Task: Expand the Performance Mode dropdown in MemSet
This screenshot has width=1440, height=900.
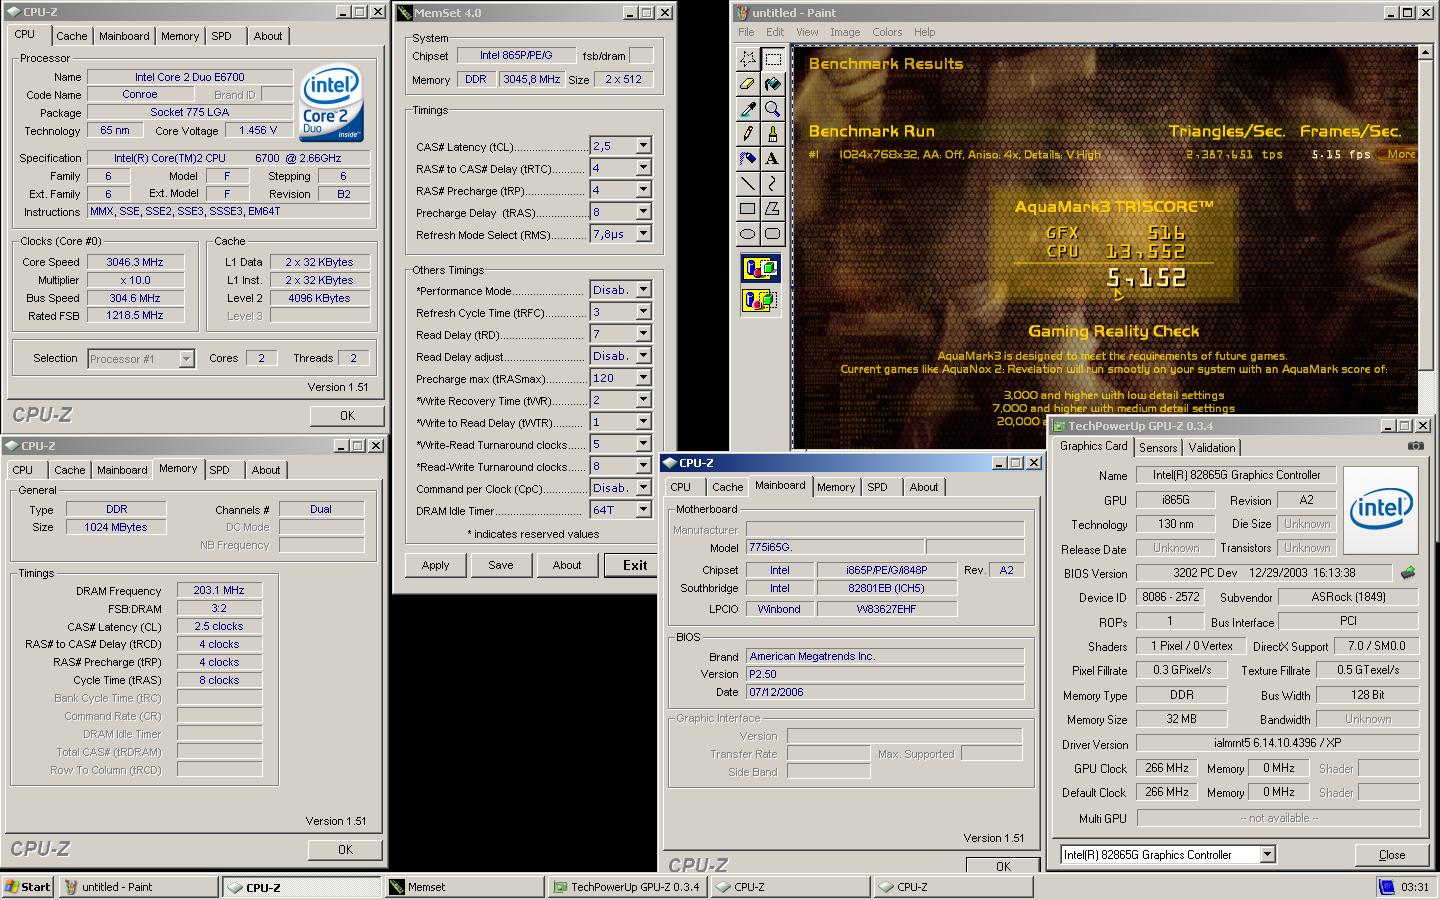Action: (643, 290)
